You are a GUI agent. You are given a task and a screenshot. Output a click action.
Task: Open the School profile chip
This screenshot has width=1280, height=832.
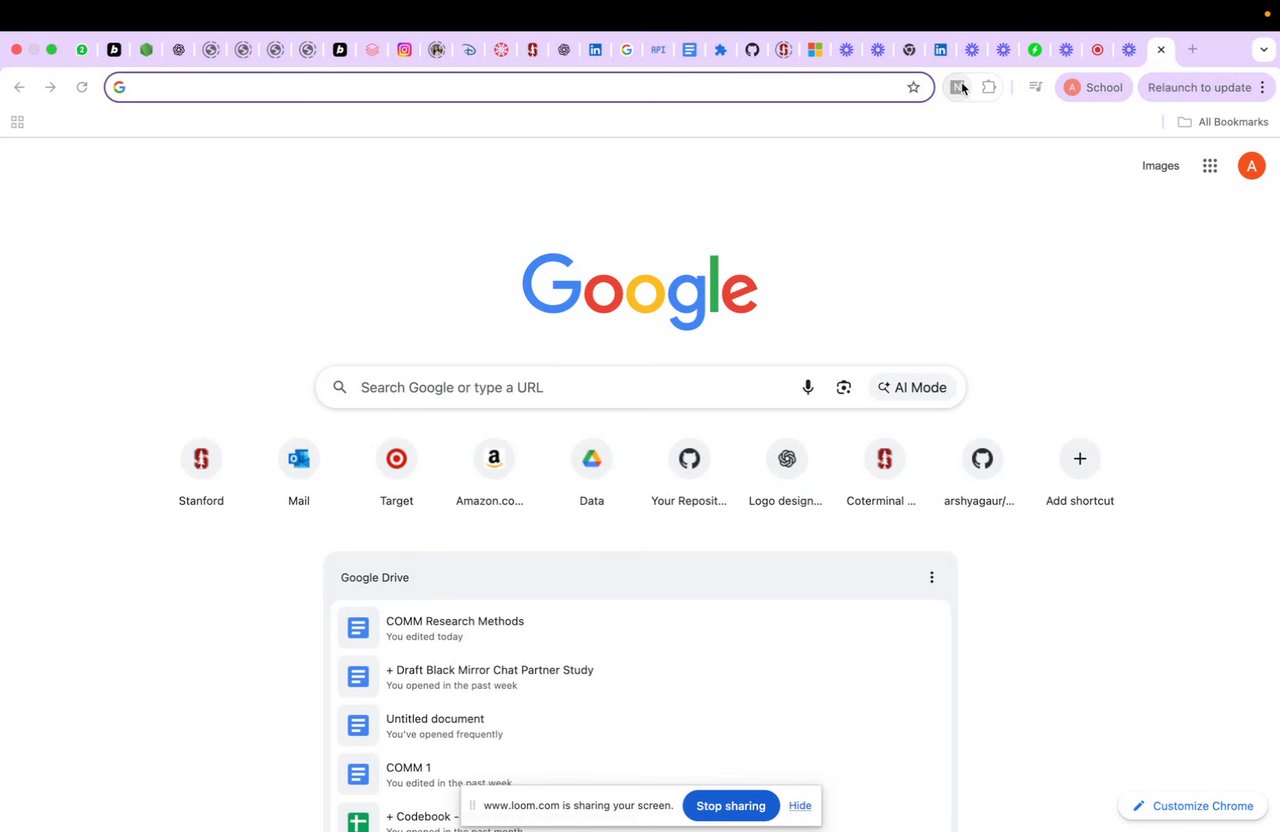(1093, 87)
